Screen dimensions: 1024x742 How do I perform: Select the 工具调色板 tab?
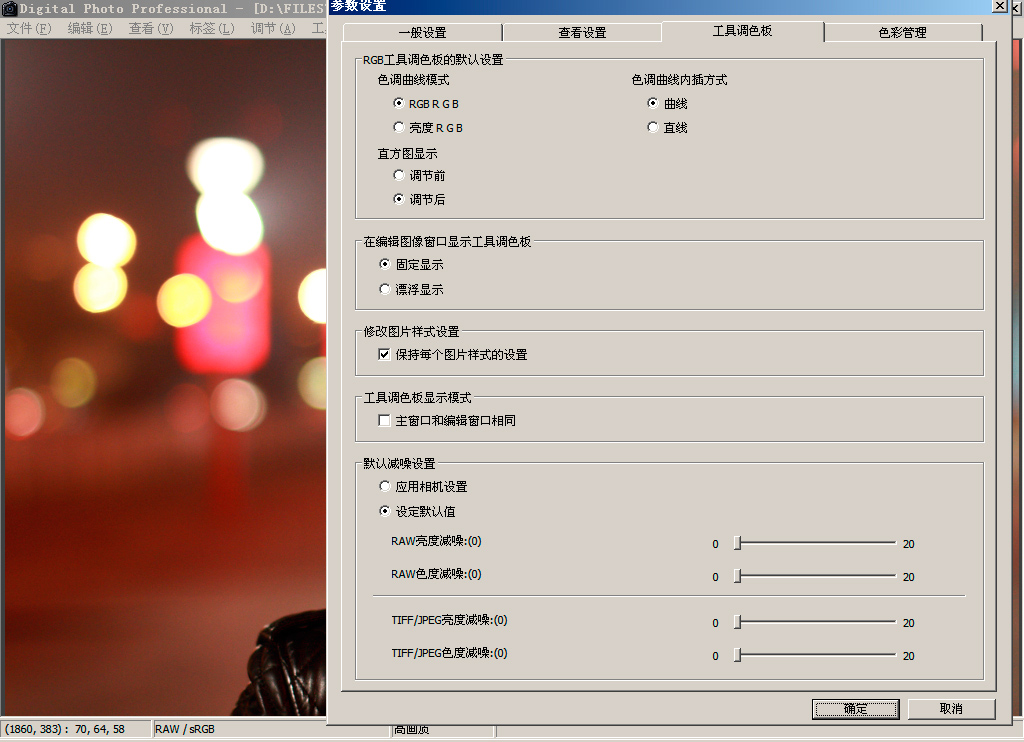click(x=743, y=31)
